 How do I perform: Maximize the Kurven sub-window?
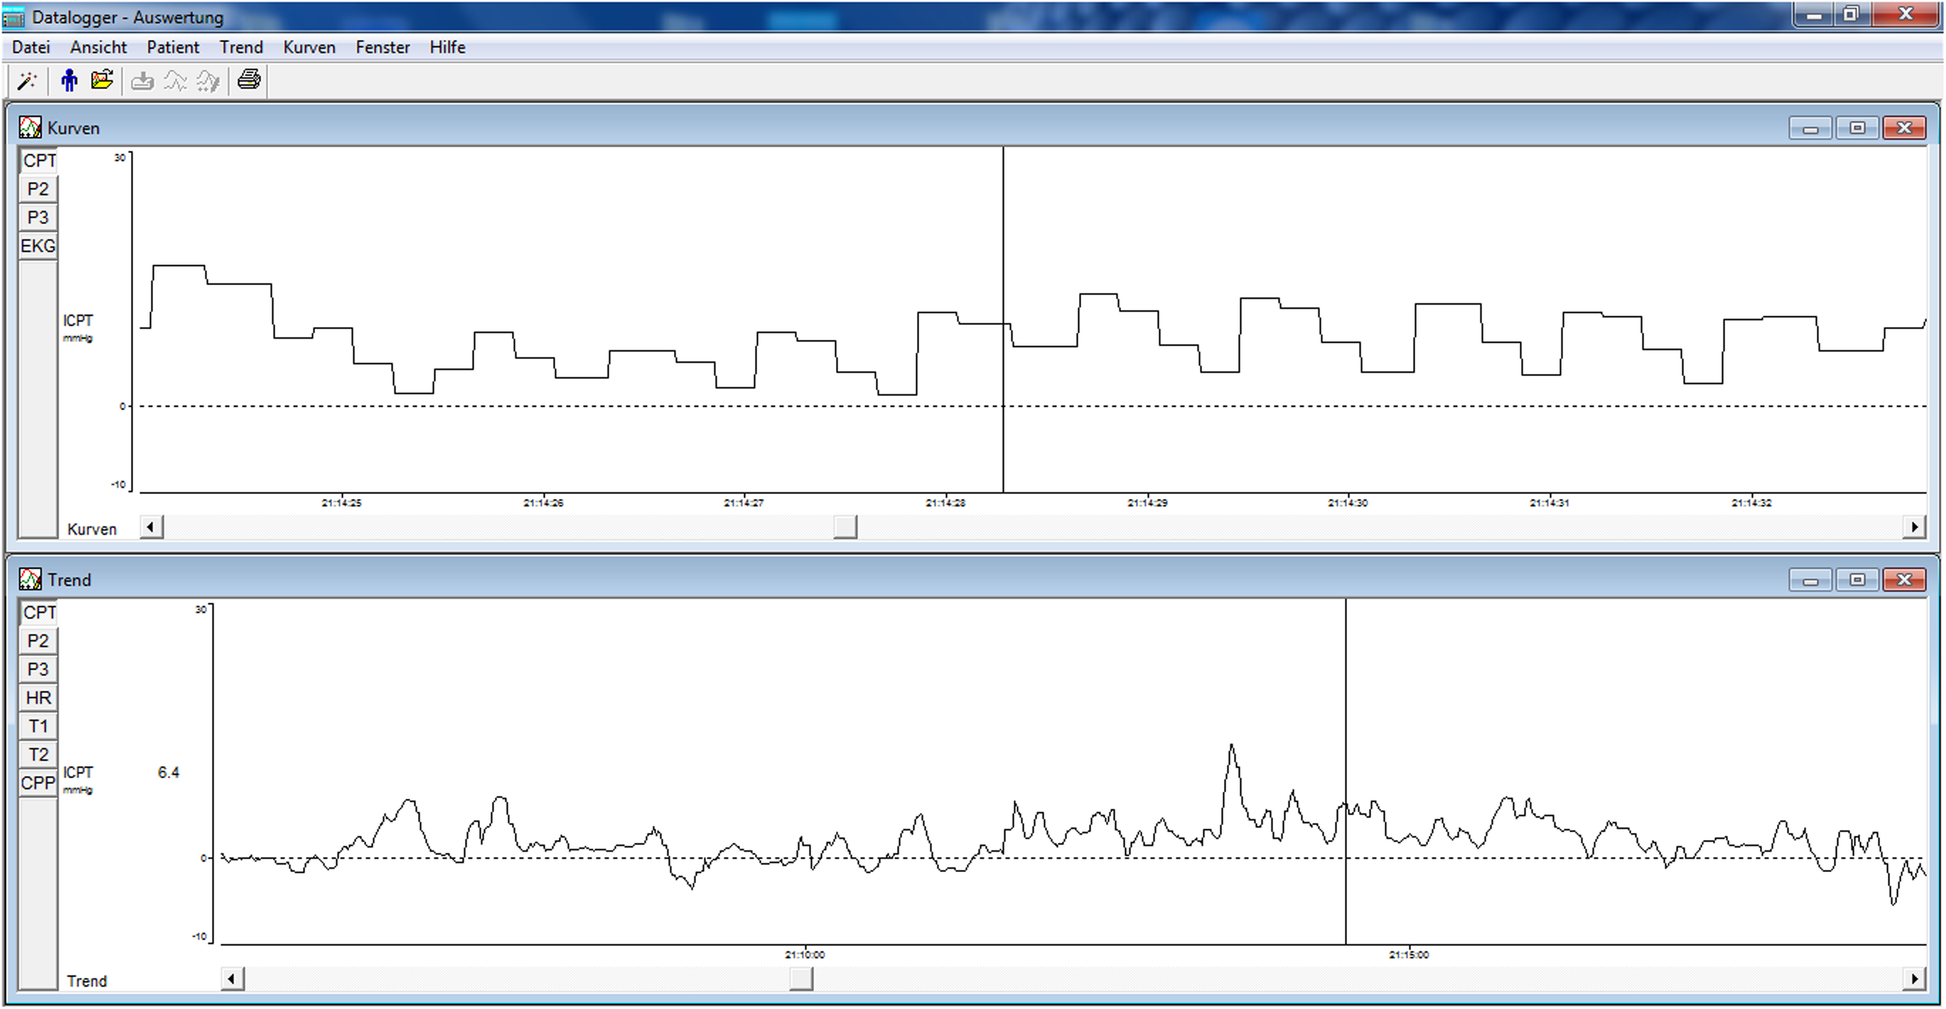(x=1857, y=128)
